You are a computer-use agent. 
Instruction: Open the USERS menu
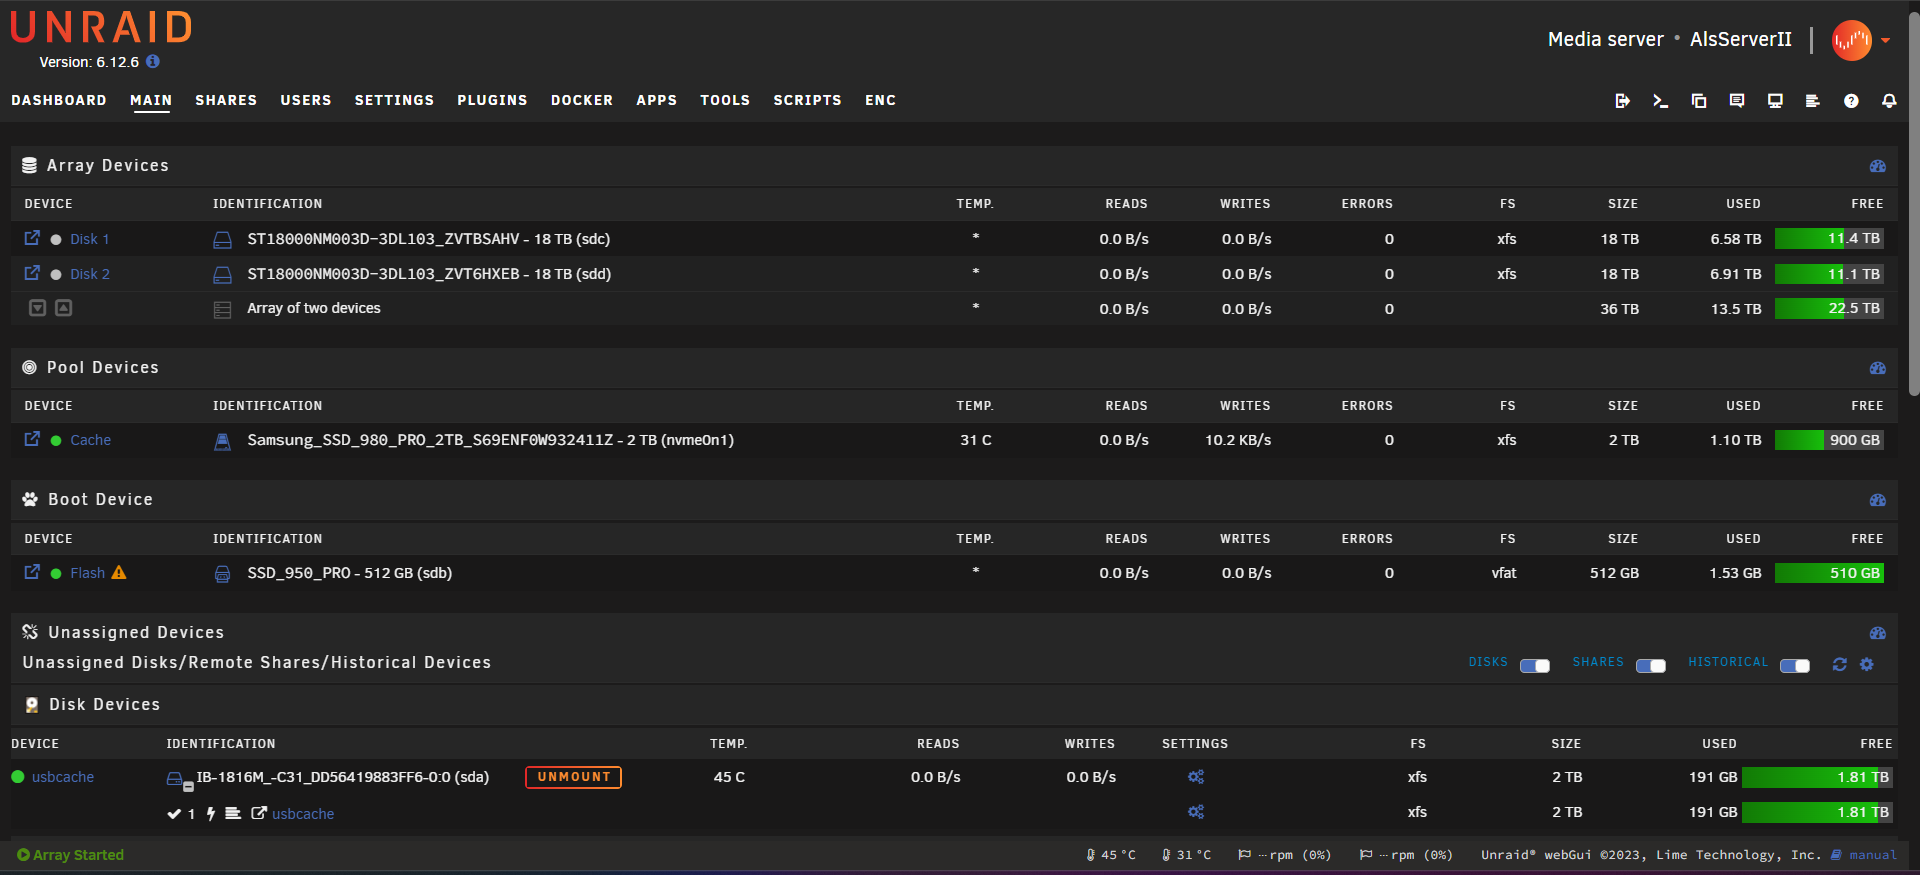point(306,100)
